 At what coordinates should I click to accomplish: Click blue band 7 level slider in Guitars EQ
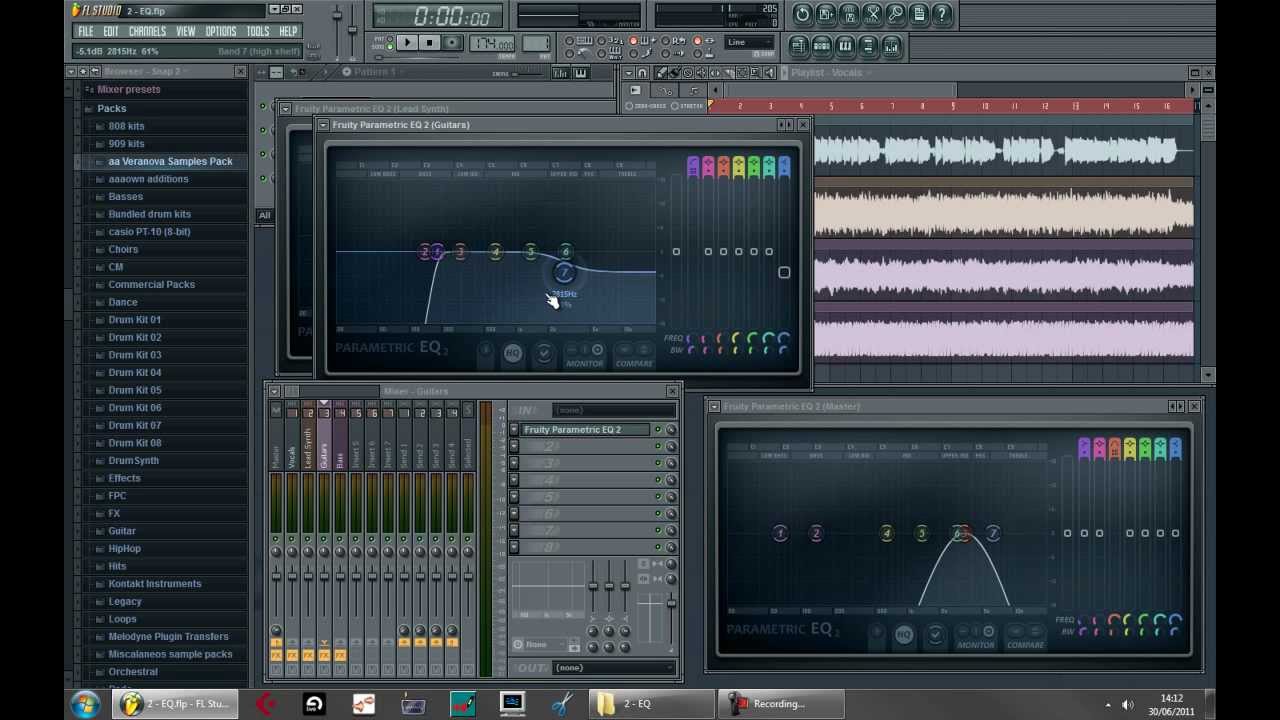pos(784,273)
